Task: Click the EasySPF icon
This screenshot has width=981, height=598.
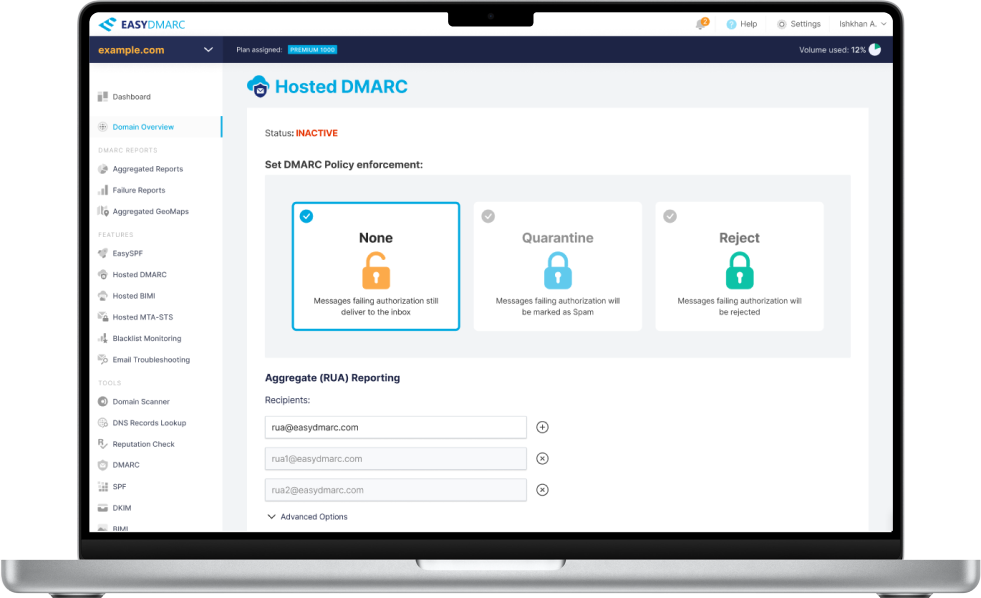Action: 103,253
